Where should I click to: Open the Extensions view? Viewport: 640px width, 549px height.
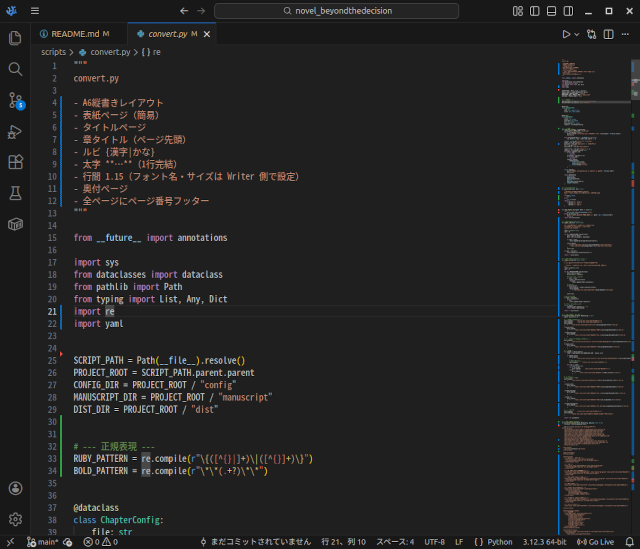point(15,162)
